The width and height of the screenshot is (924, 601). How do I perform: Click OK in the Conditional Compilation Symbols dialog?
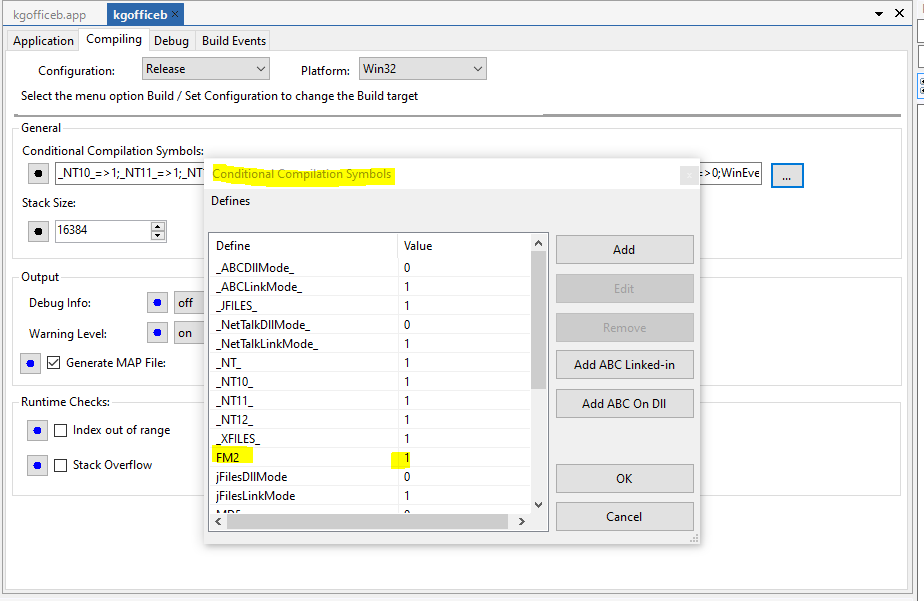coord(624,479)
